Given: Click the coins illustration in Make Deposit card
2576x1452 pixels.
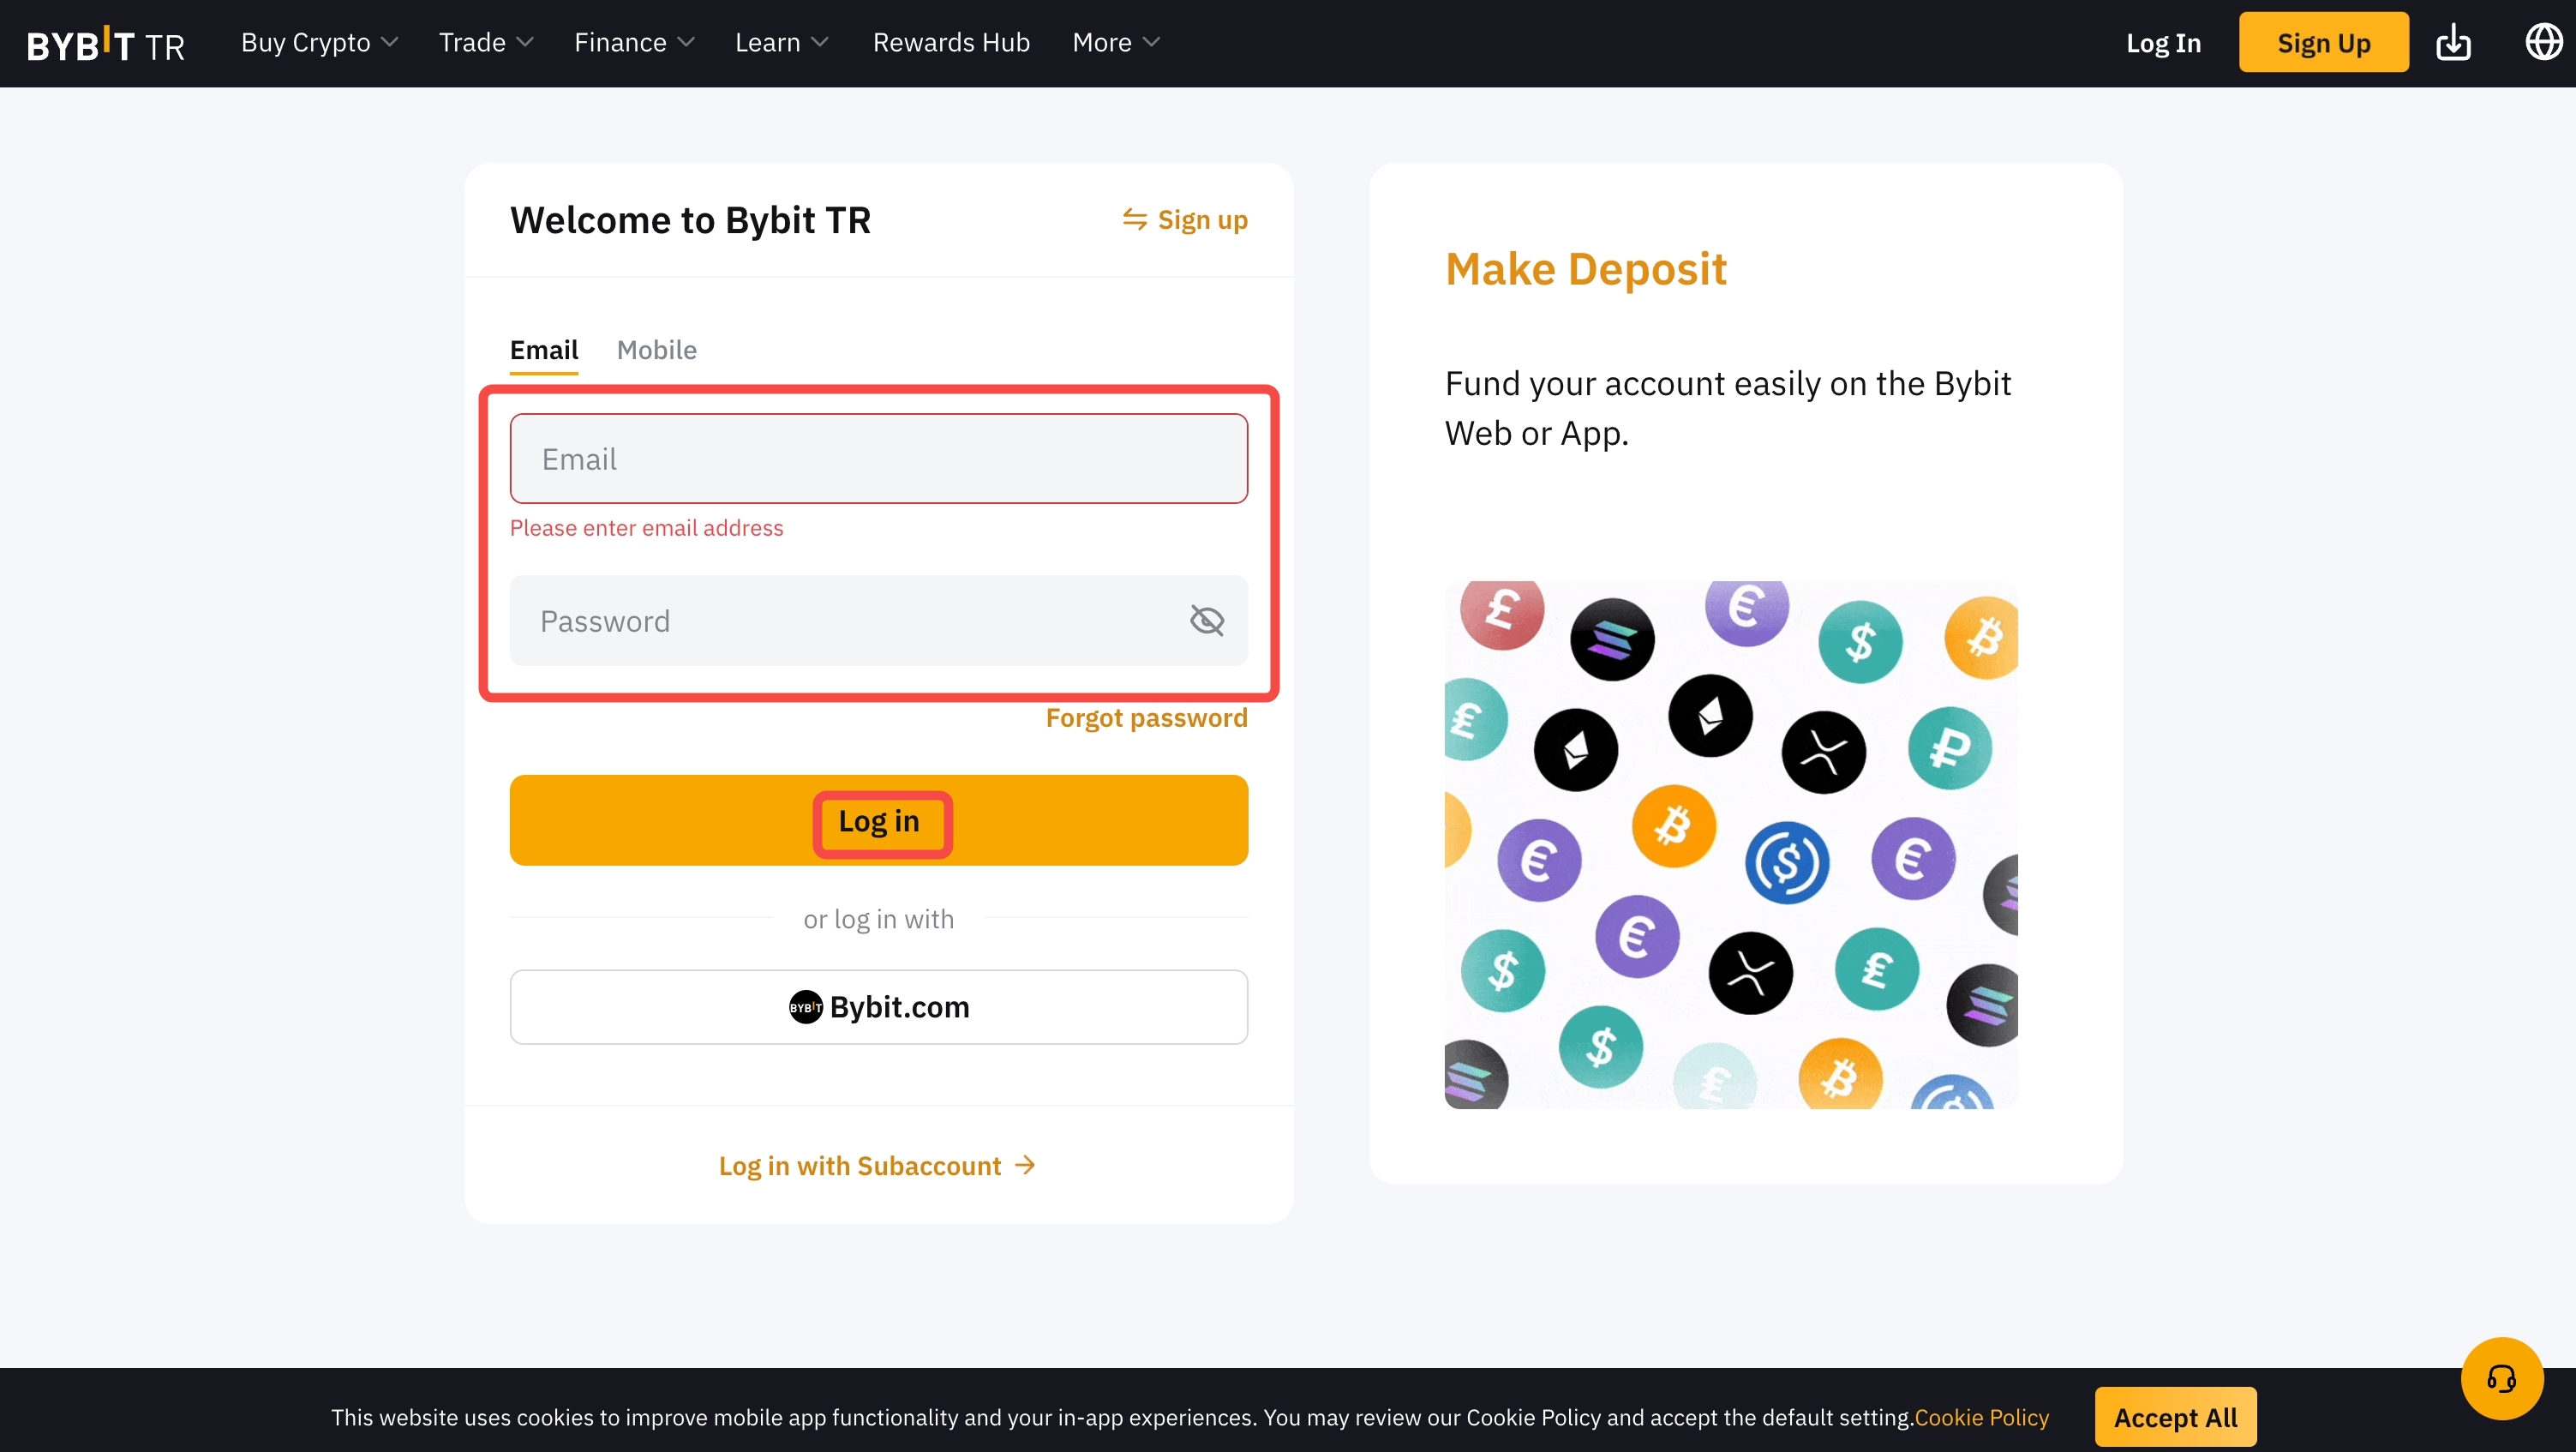Looking at the screenshot, I should pyautogui.click(x=1730, y=844).
